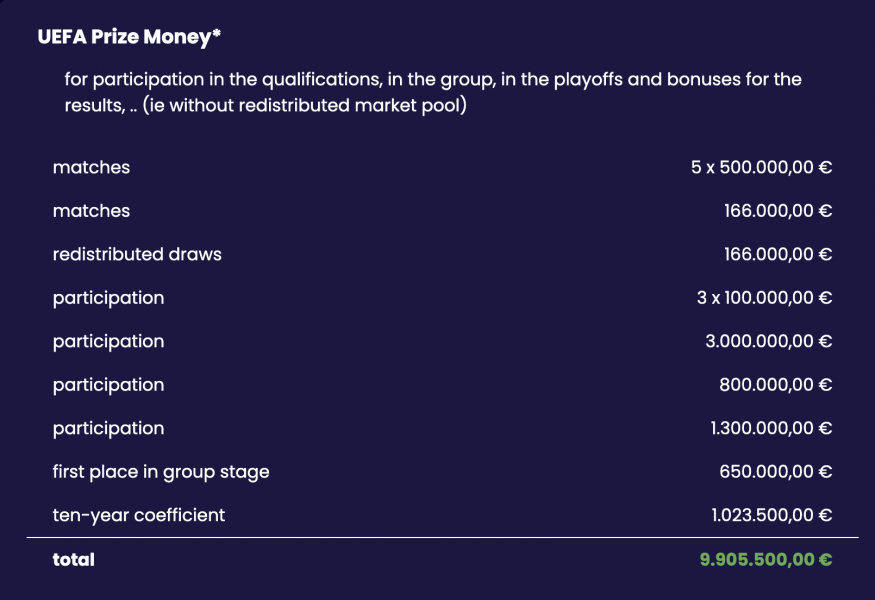Select the 800.000,00 € participation amount
Screen dimensions: 875x600
775,385
